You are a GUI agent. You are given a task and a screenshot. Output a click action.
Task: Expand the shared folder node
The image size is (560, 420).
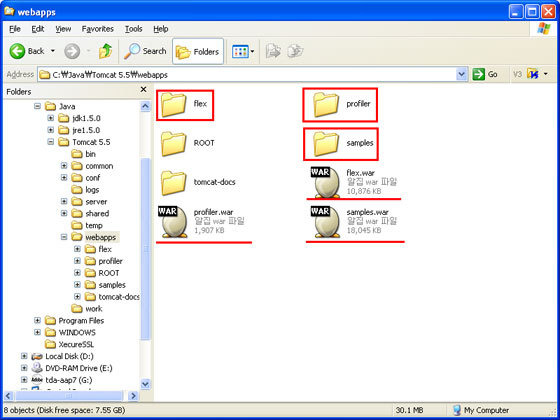click(x=64, y=213)
